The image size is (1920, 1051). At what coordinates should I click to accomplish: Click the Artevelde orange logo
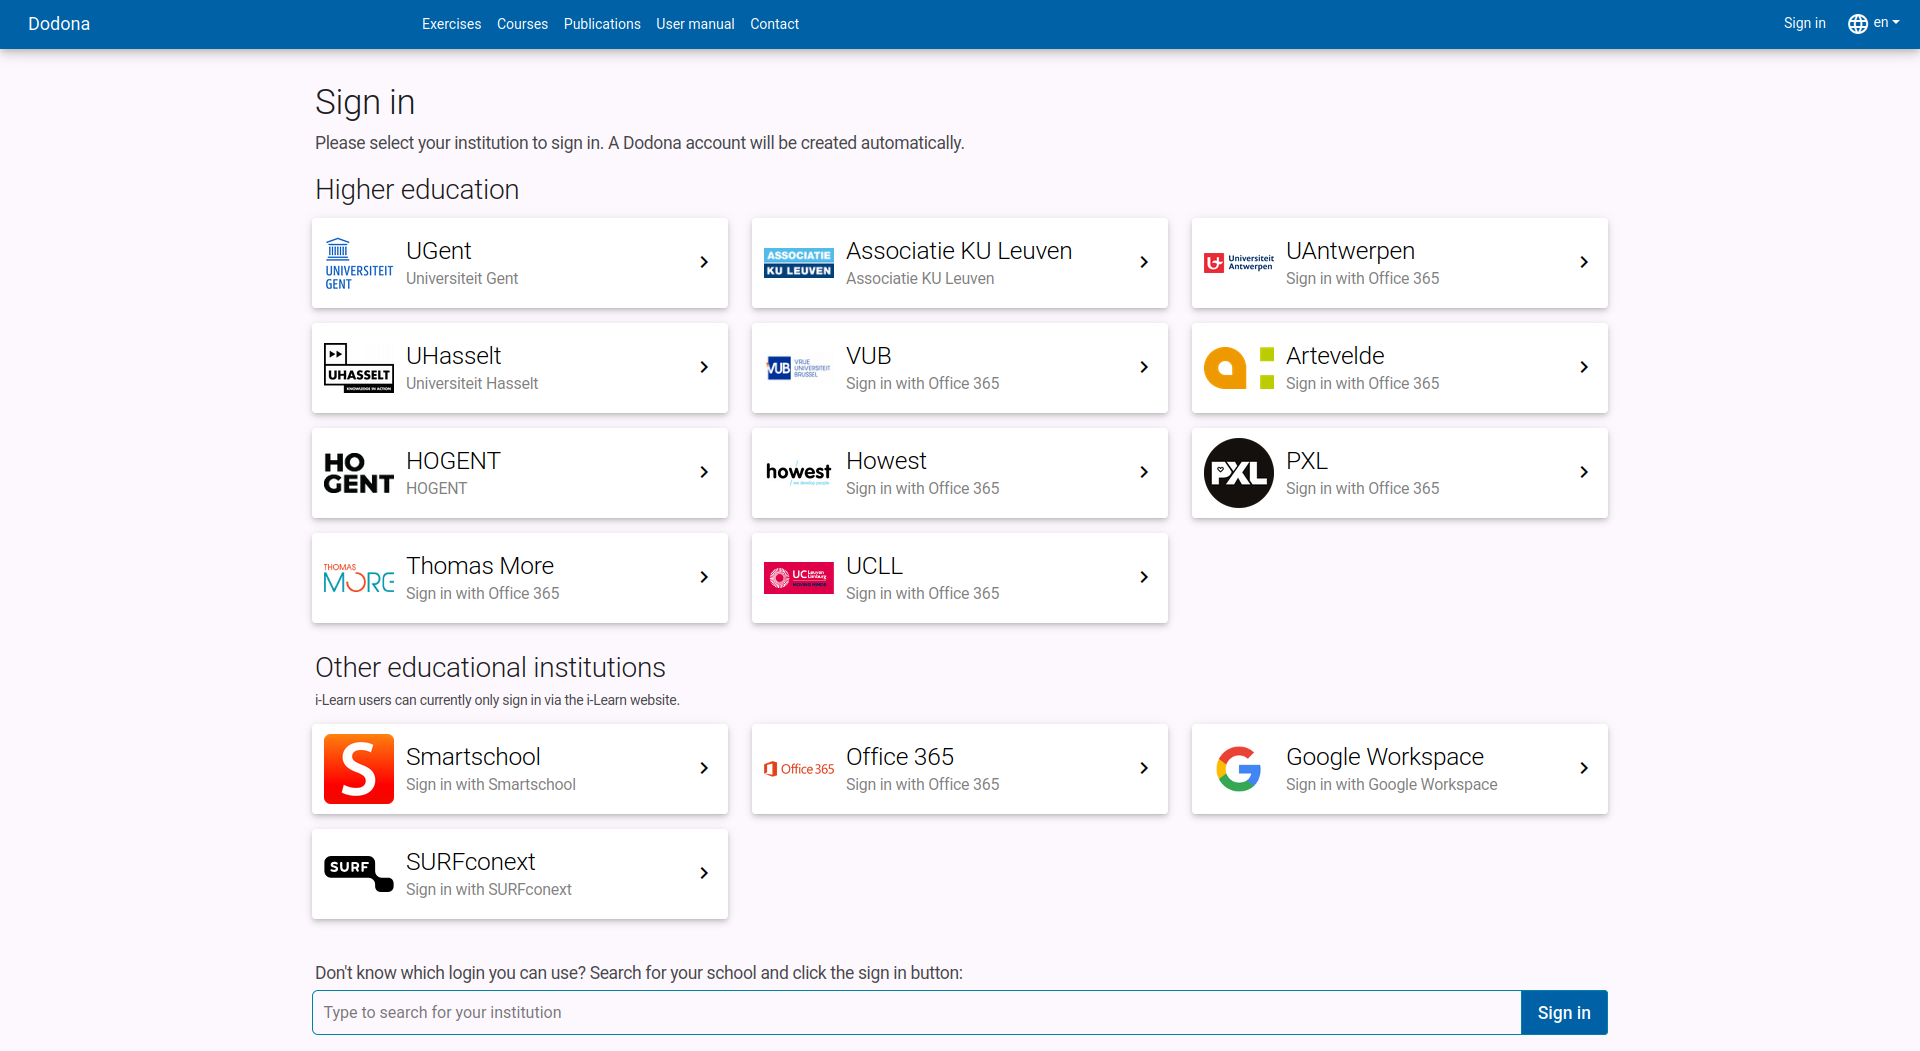coord(1239,368)
